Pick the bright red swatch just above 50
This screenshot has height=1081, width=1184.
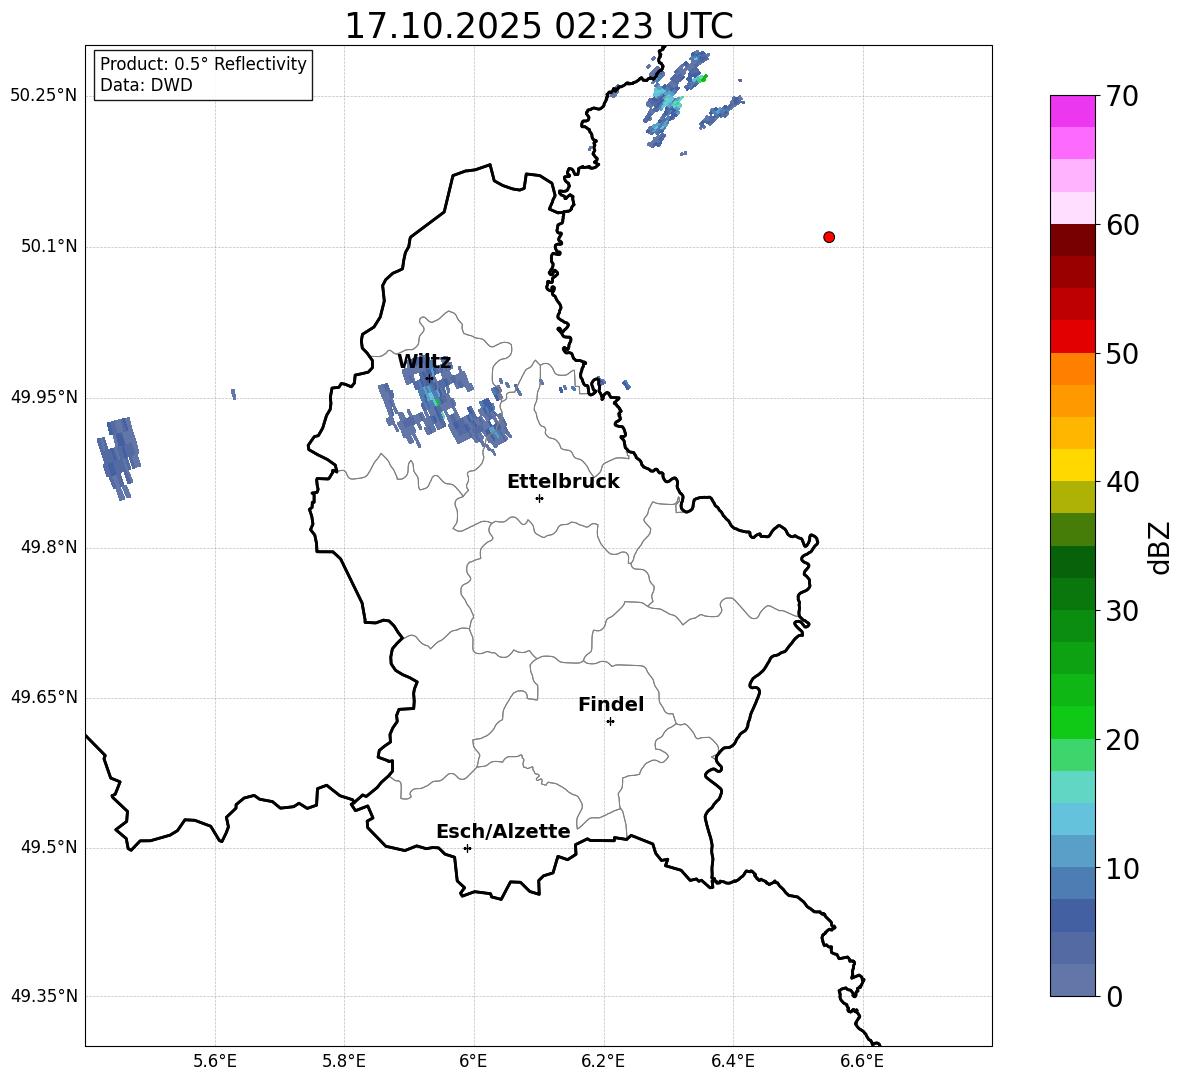[x=1072, y=337]
